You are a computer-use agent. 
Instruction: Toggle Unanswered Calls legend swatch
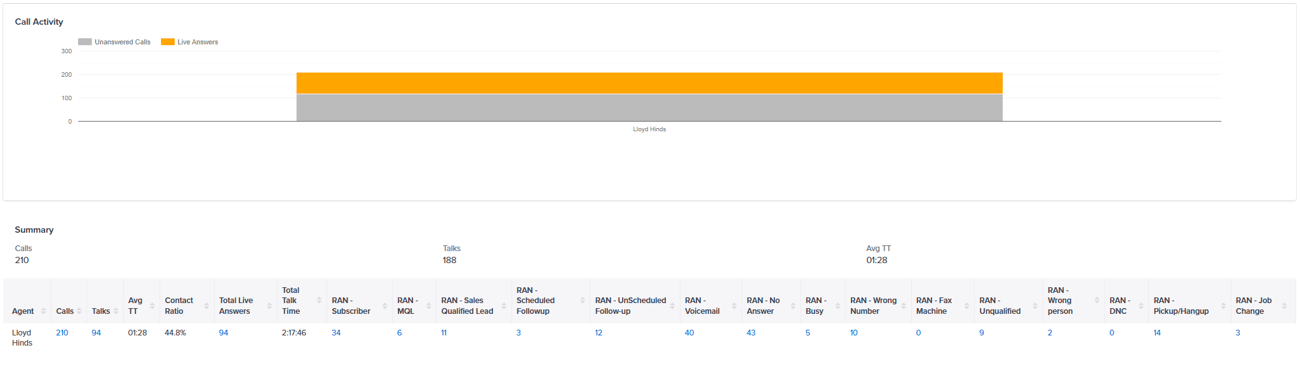85,42
